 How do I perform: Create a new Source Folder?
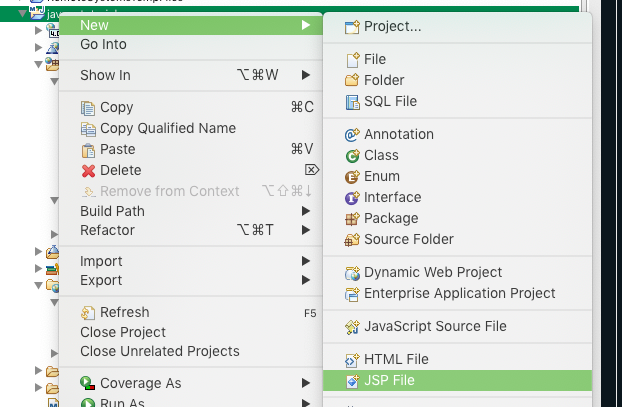(x=408, y=239)
